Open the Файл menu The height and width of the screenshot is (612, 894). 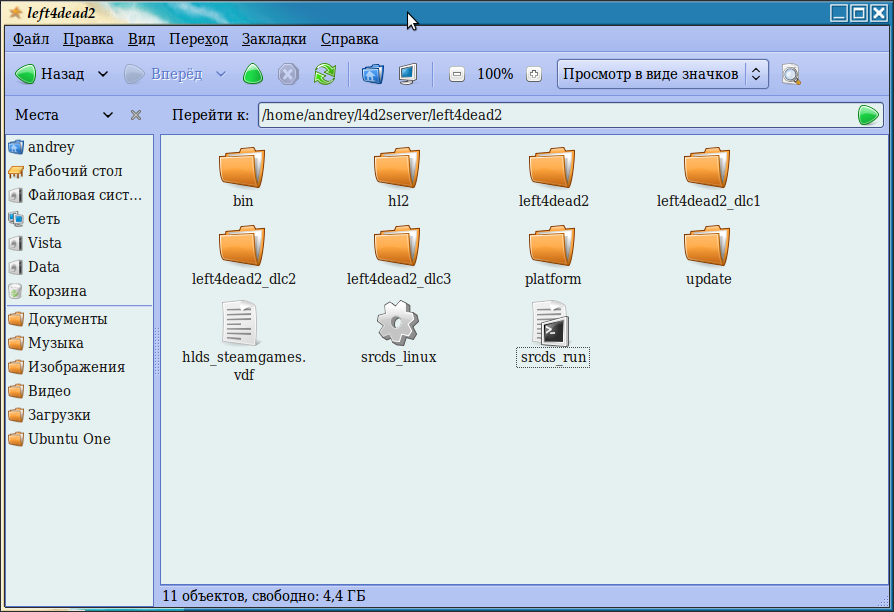(x=31, y=39)
